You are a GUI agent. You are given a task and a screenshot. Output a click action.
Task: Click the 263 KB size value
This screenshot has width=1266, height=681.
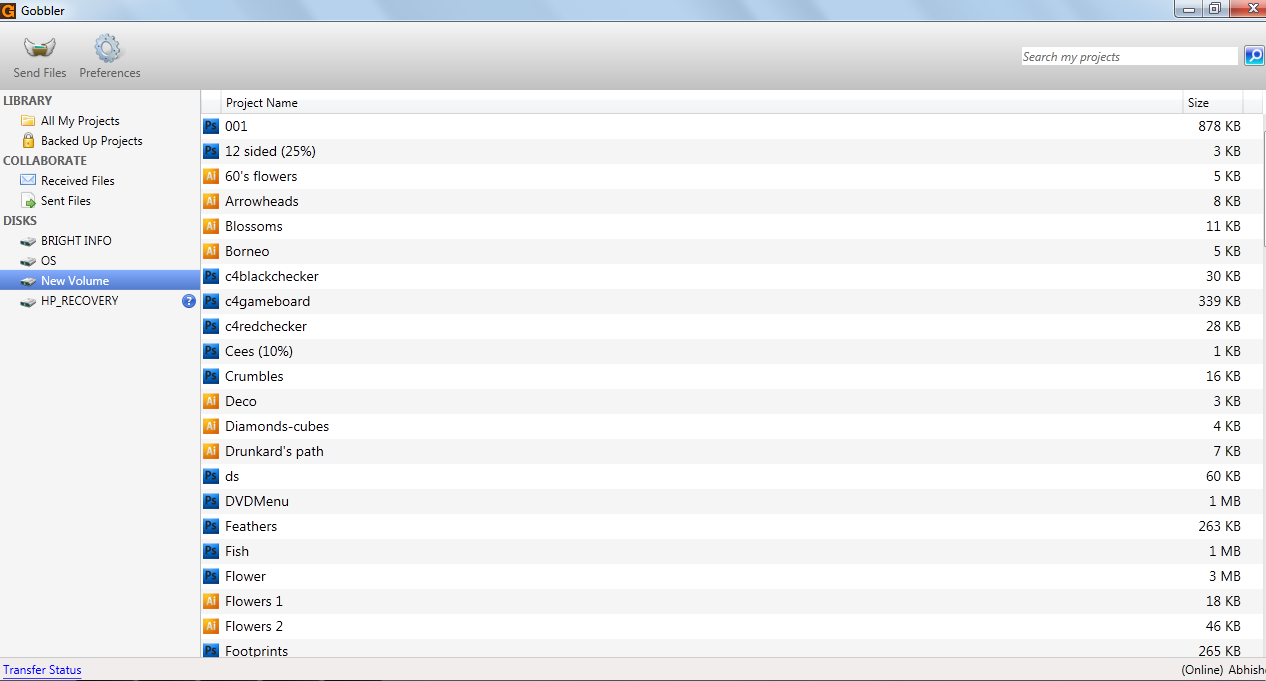1219,526
